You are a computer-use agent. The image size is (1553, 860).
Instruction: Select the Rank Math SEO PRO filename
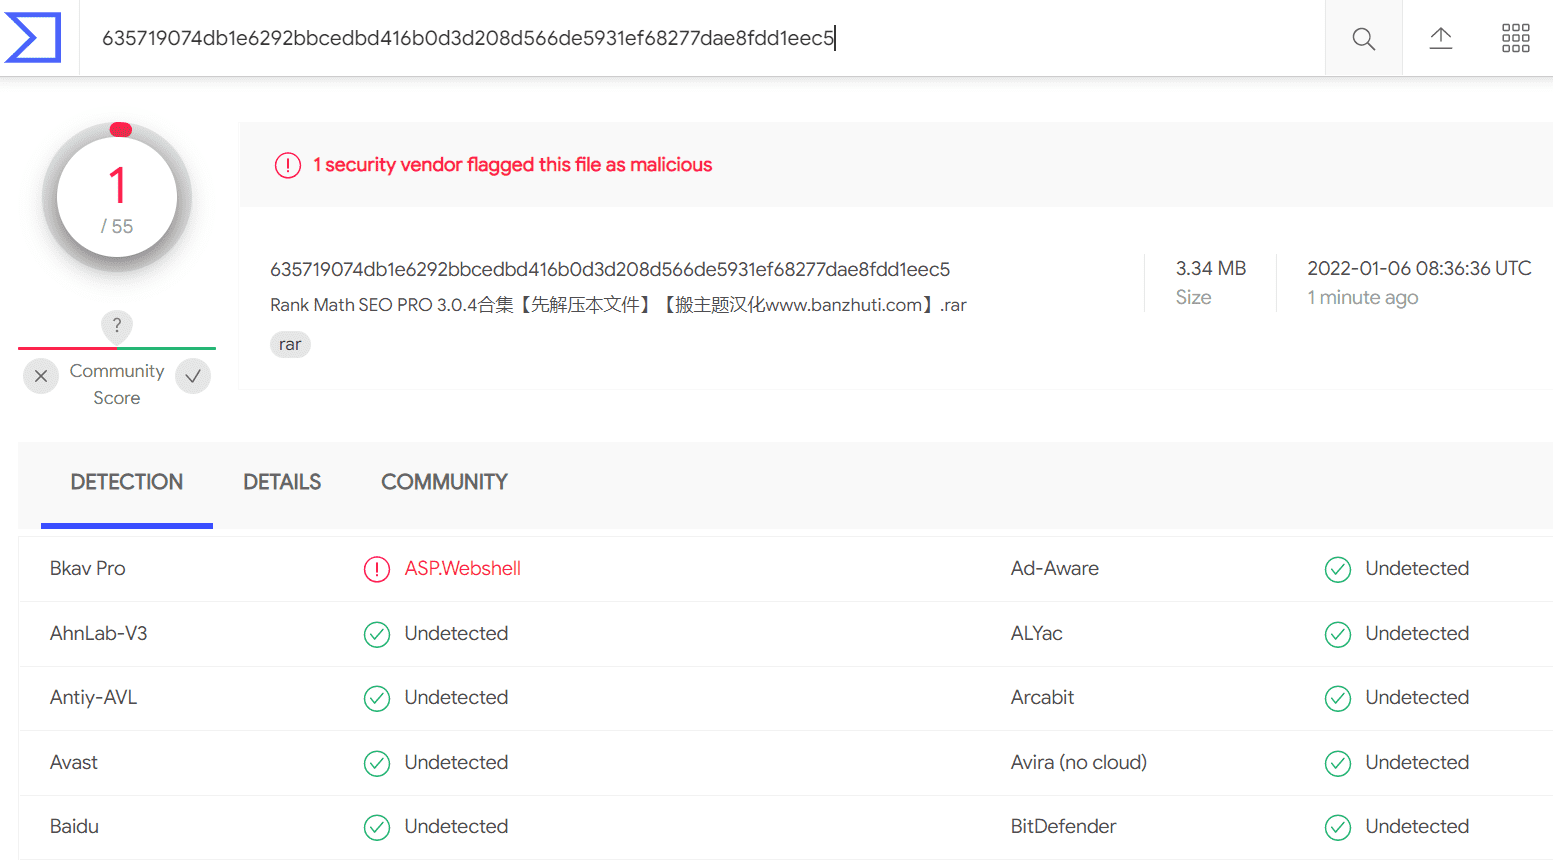click(x=618, y=305)
